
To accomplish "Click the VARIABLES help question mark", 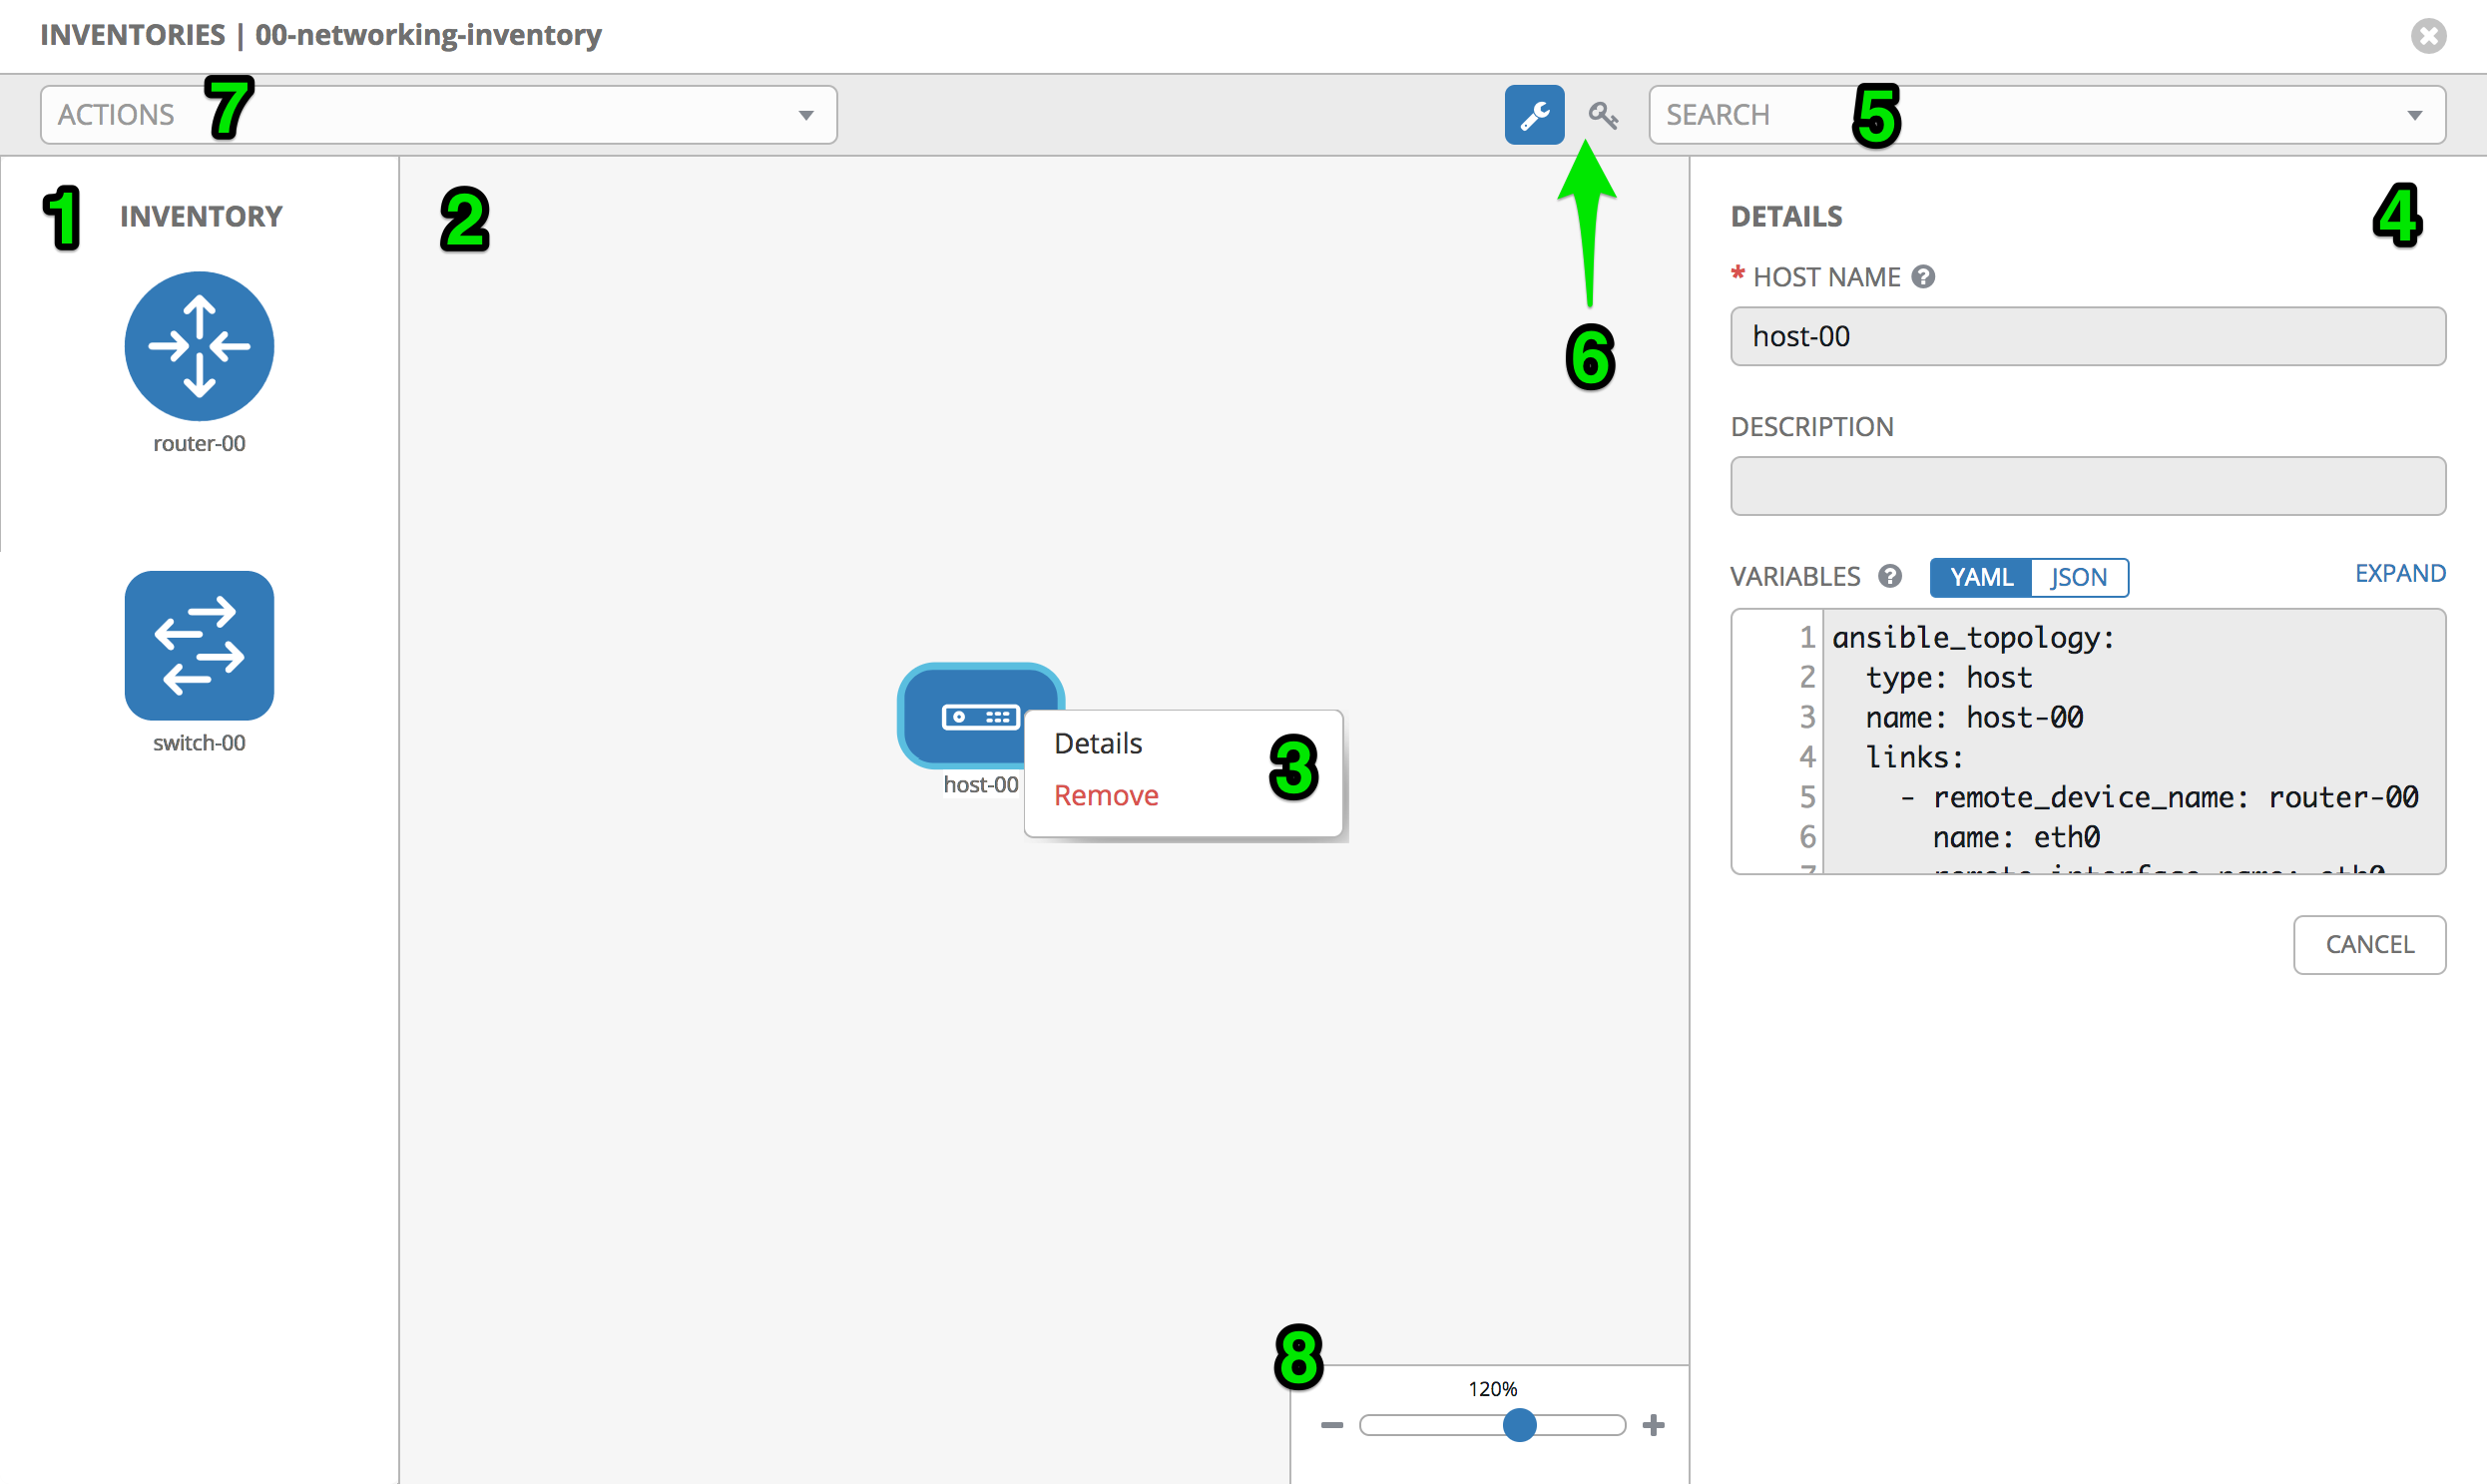I will 1889,576.
